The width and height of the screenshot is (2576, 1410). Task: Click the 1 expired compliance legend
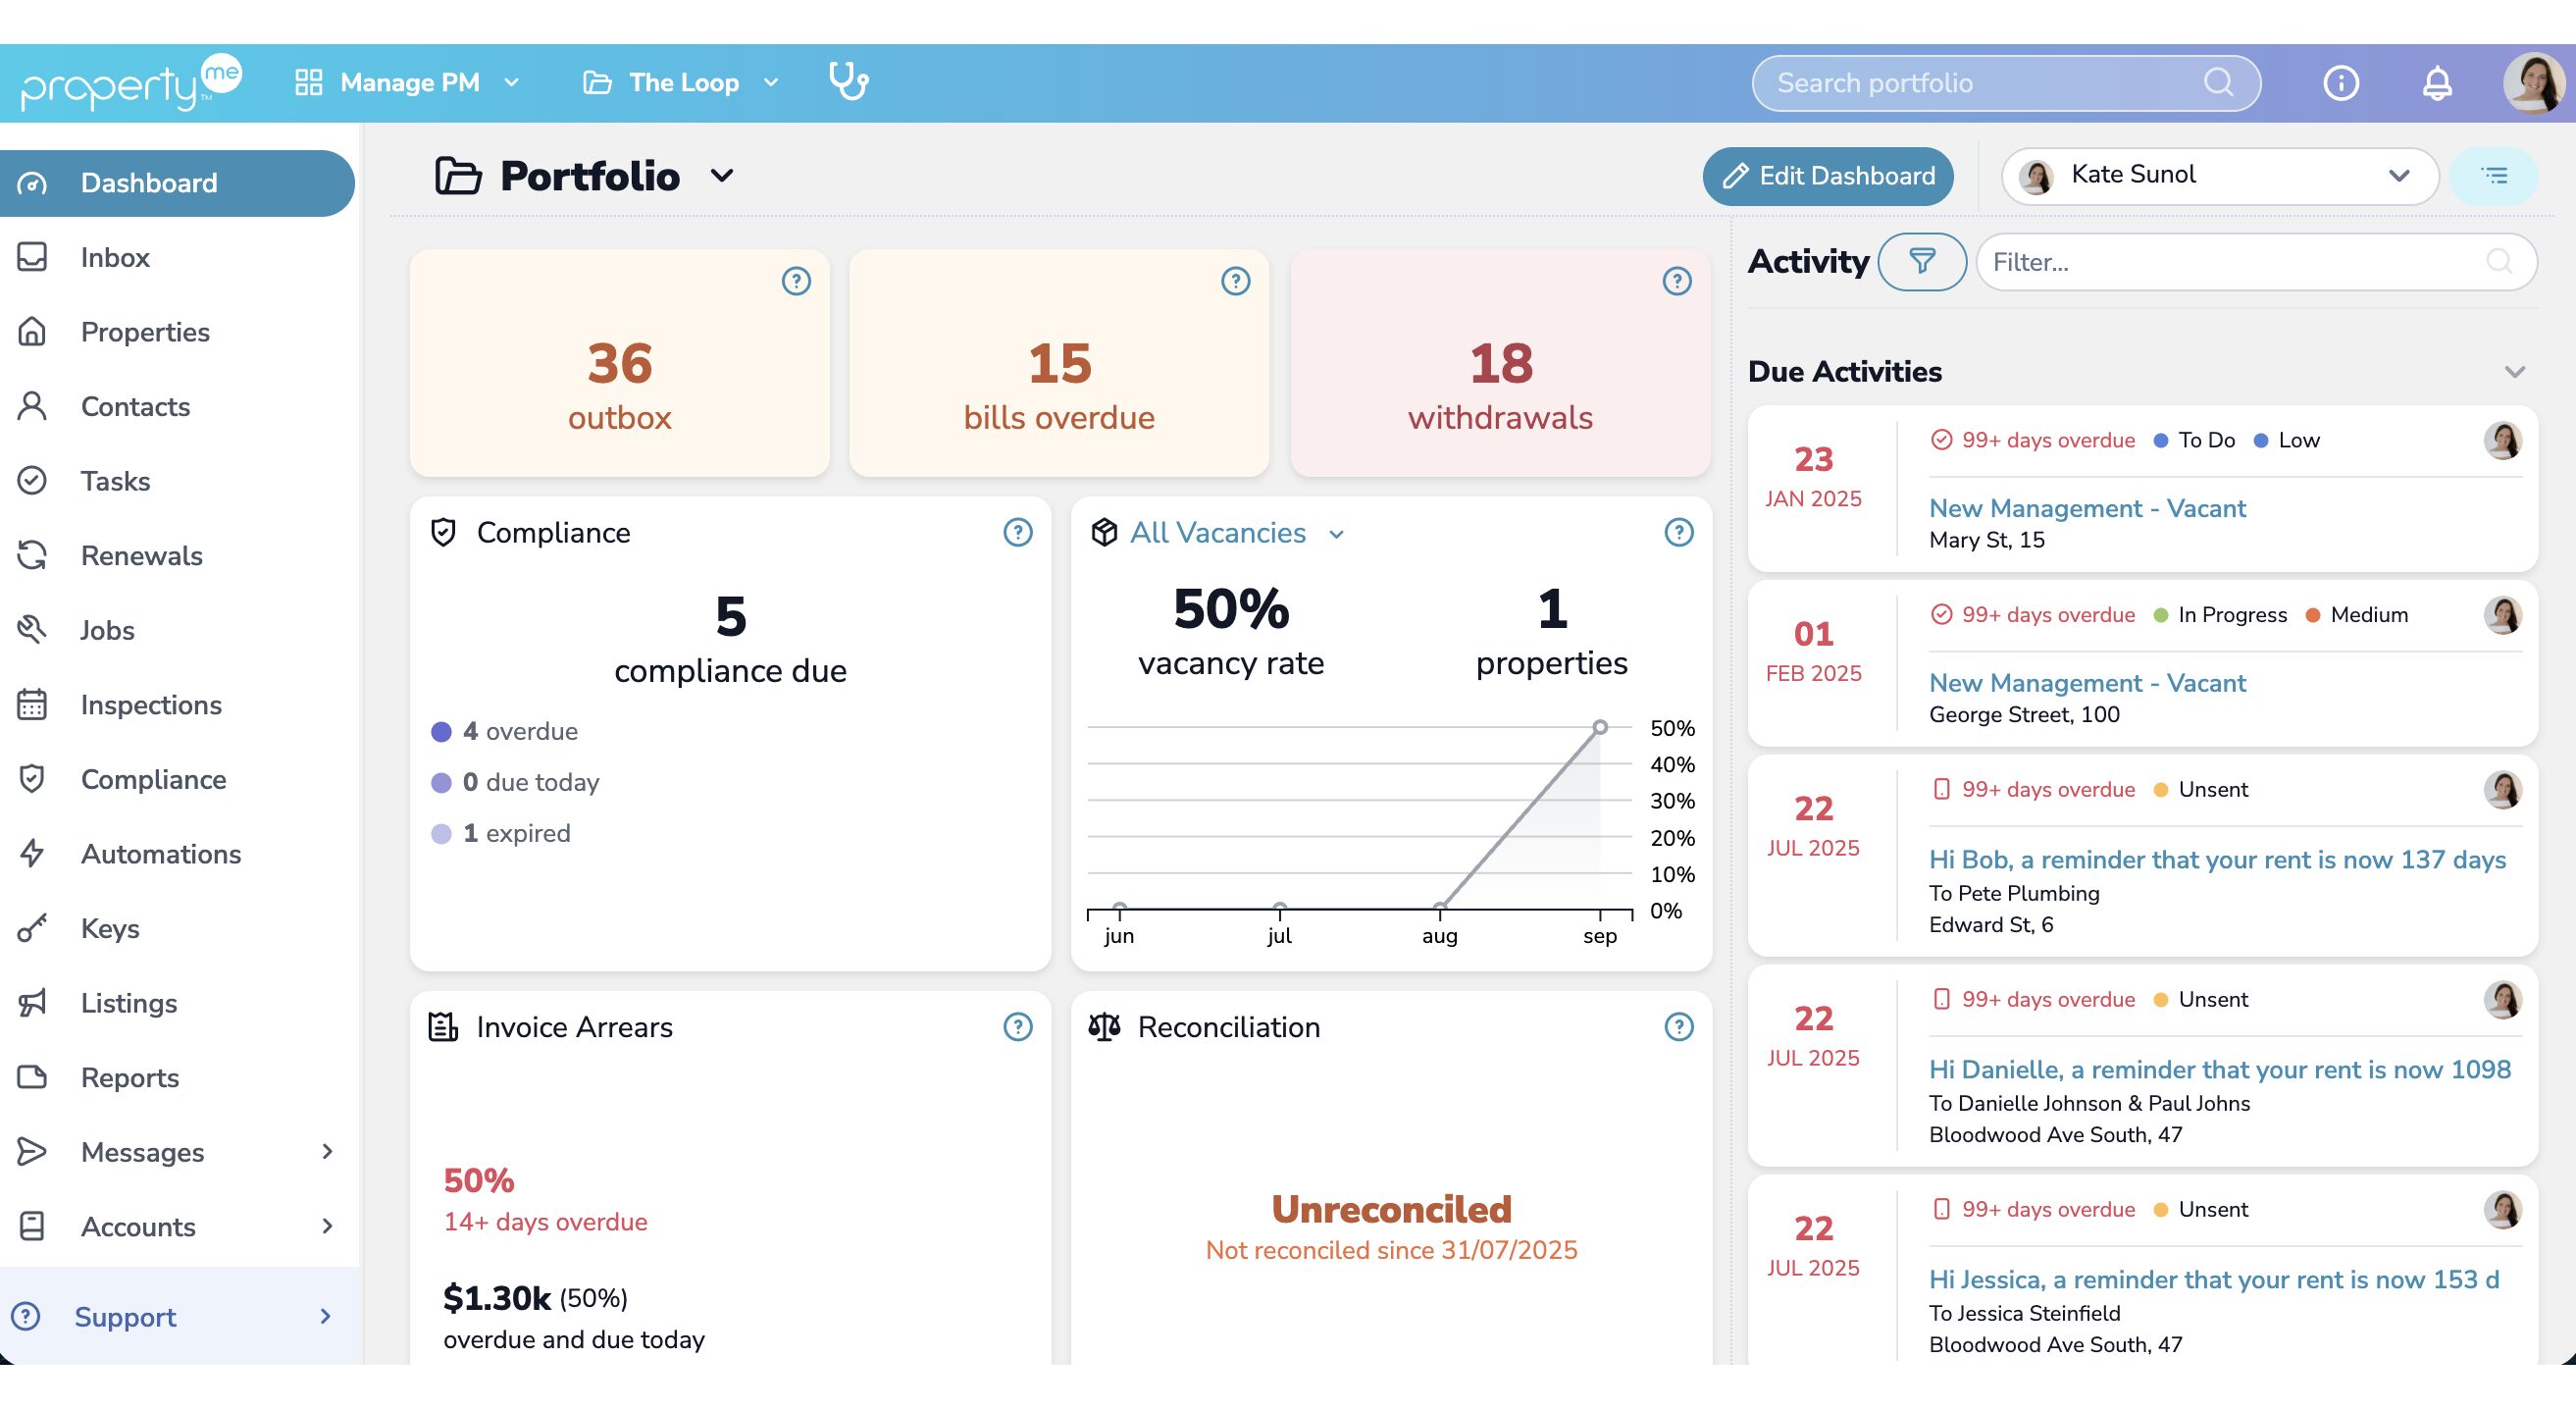coord(500,833)
